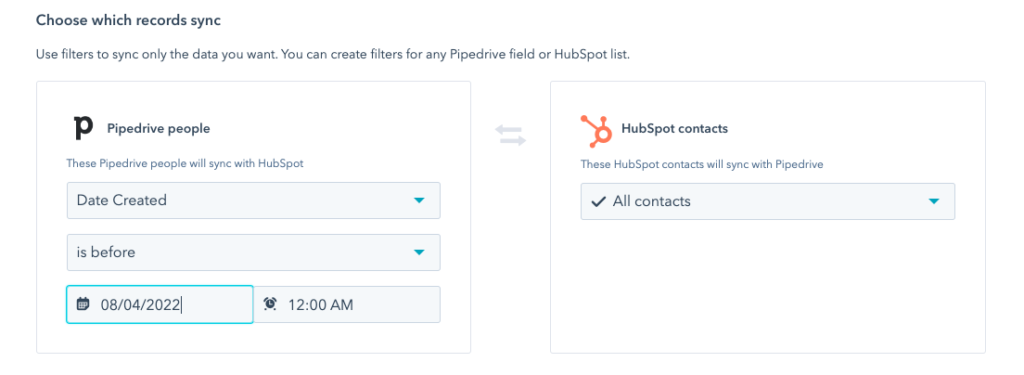Click the teal arrow of All contacts dropdown
This screenshot has height=375, width=1024.
934,201
